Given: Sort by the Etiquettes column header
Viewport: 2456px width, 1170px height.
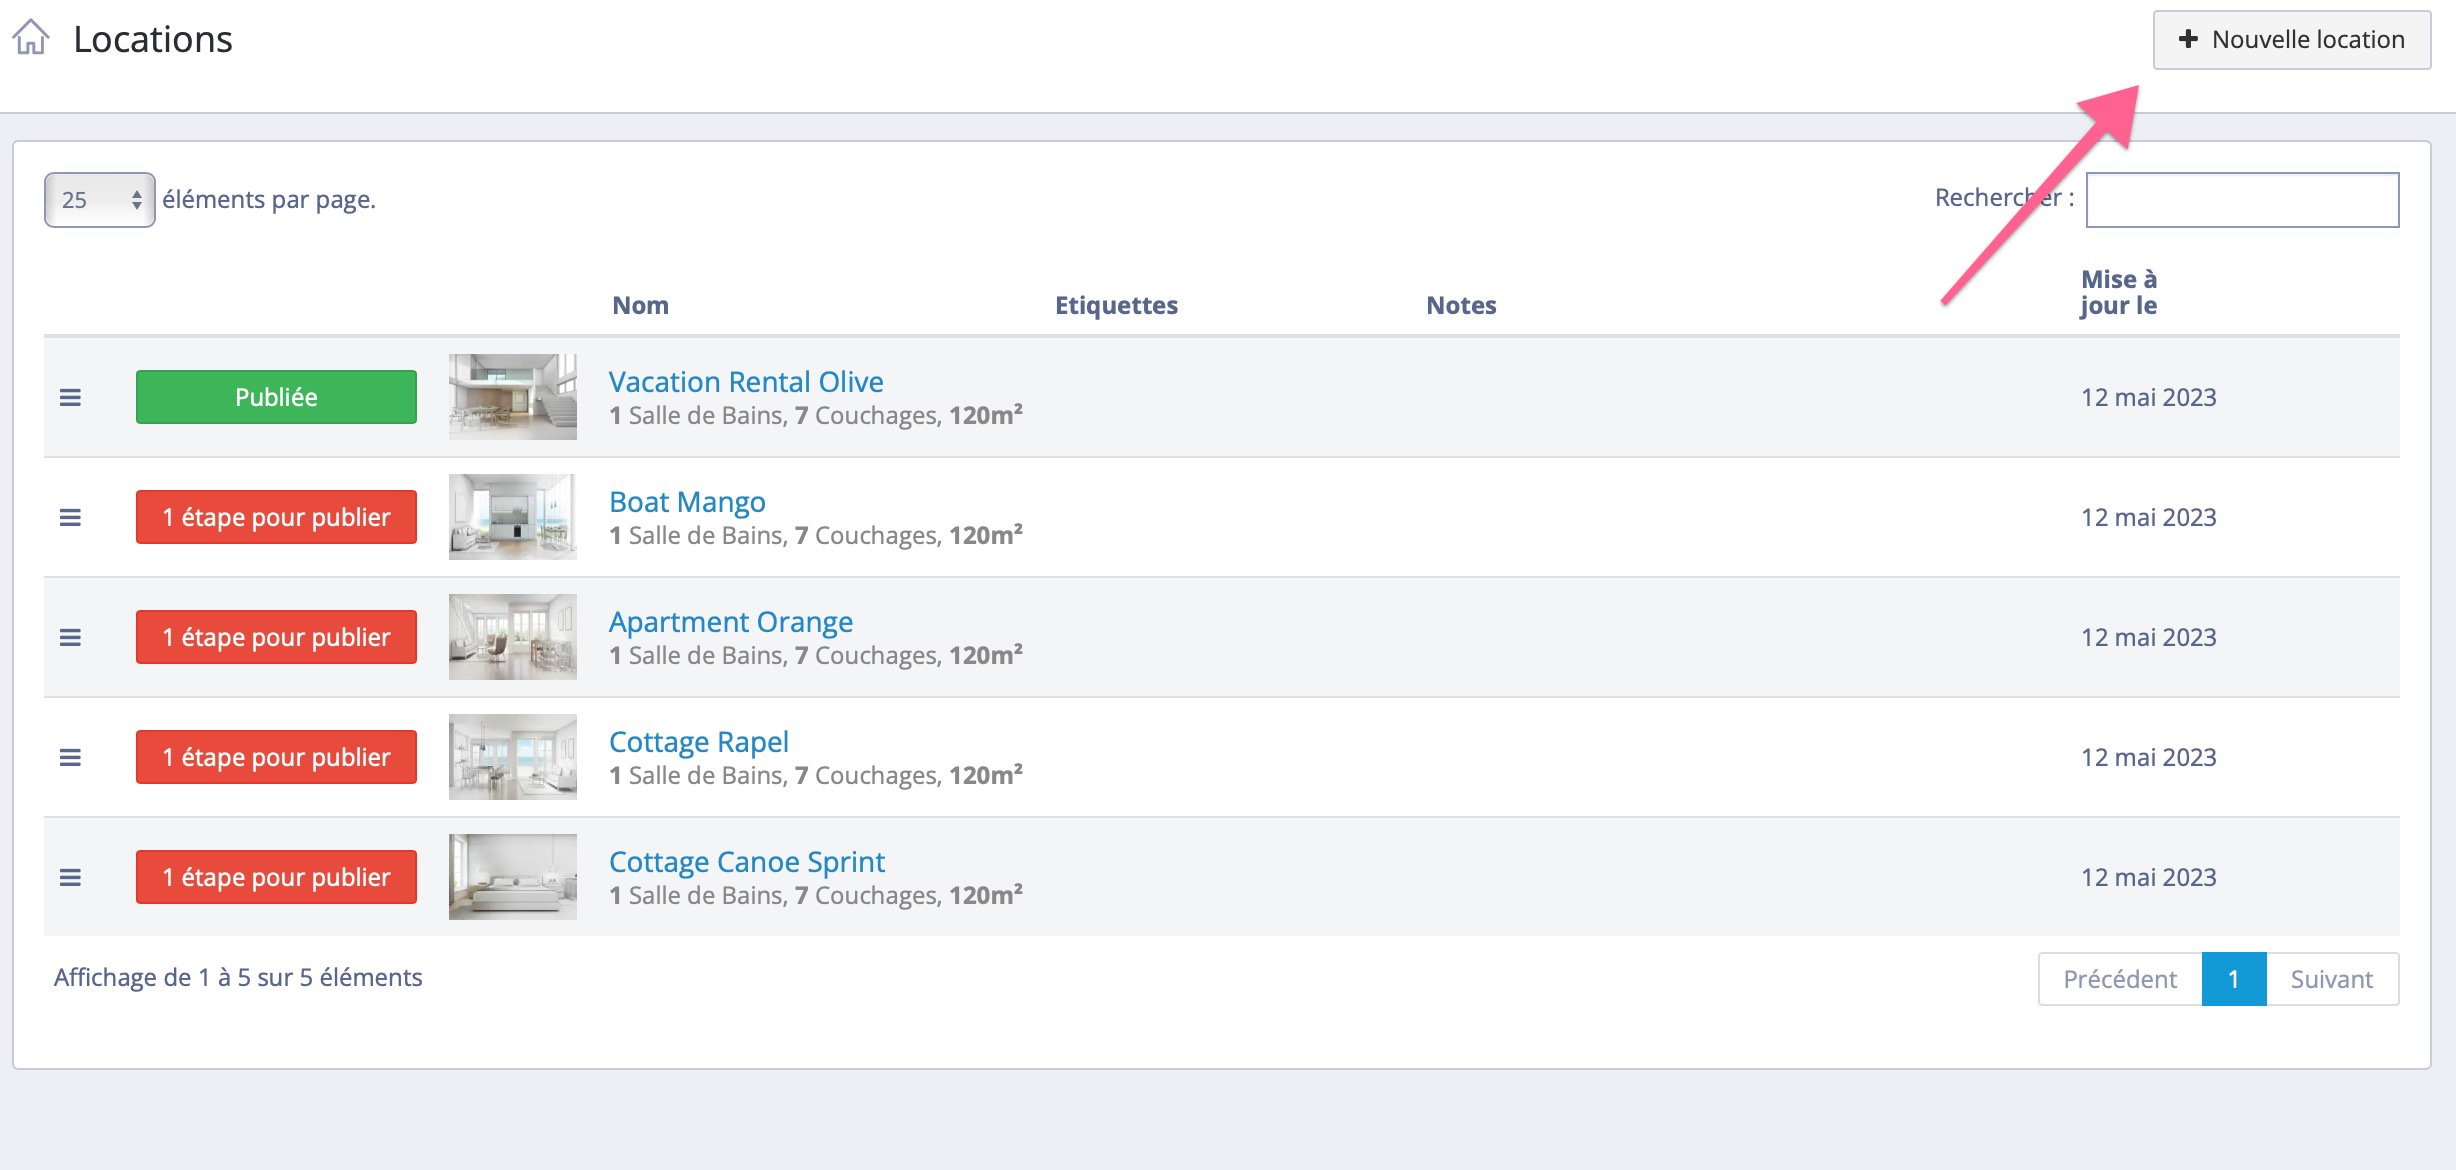Looking at the screenshot, I should click(x=1117, y=305).
